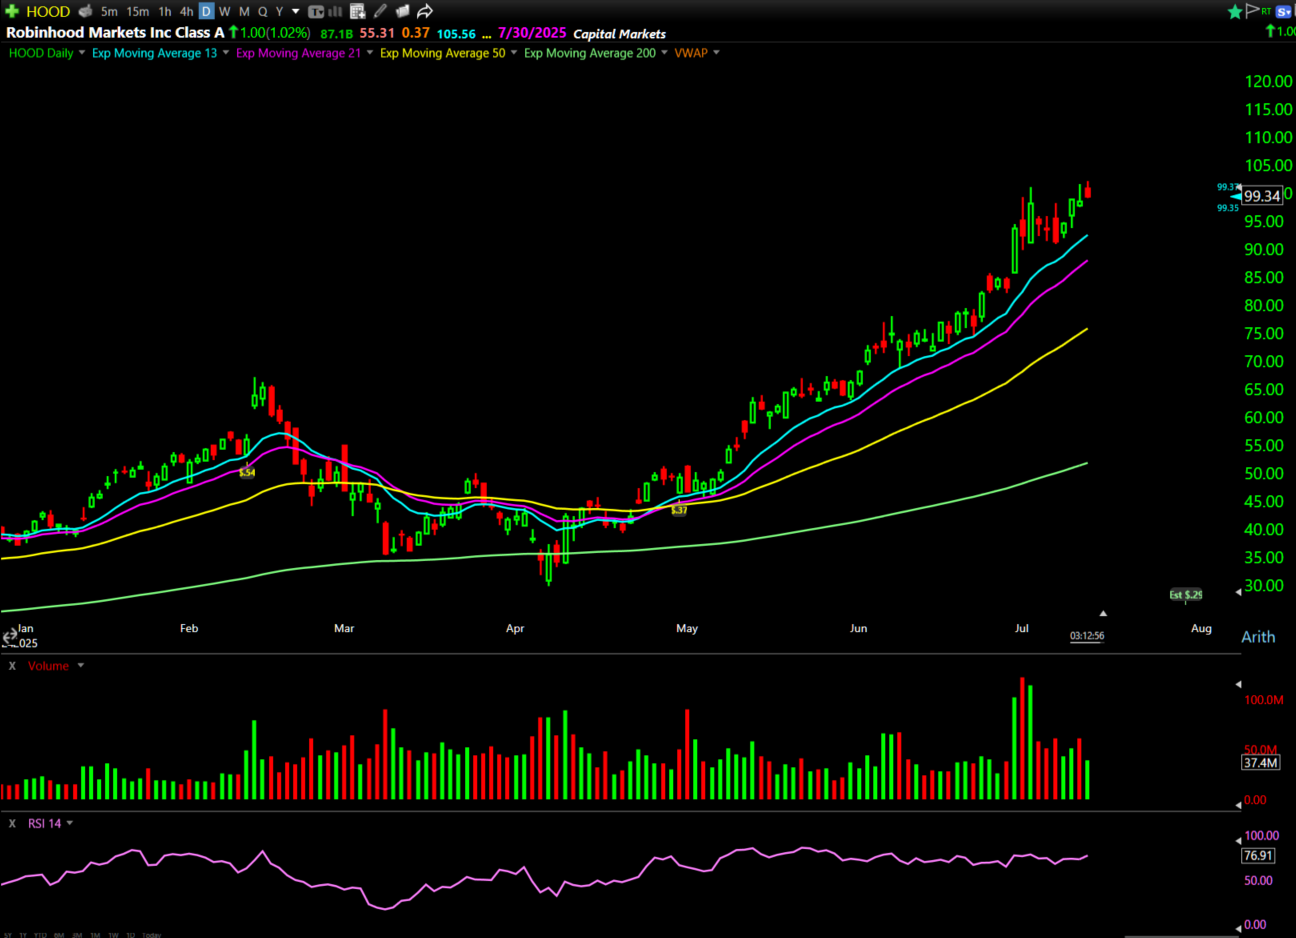Click the notes flag icon in the toolbar

(402, 11)
